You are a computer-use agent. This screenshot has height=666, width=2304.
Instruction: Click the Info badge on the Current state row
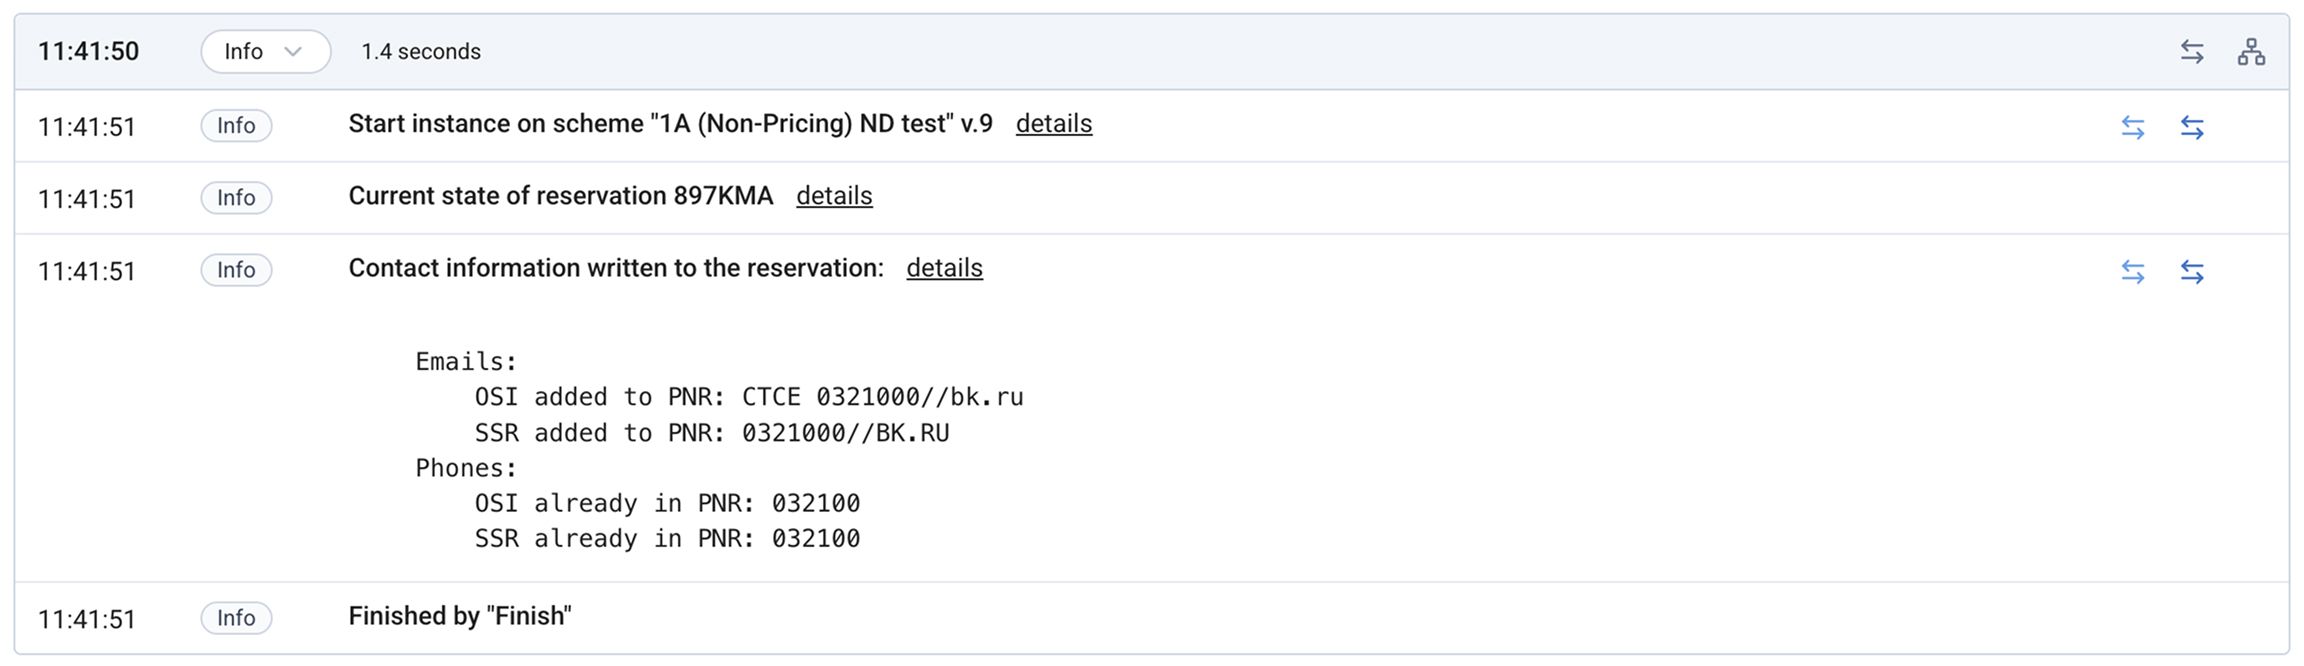point(236,198)
